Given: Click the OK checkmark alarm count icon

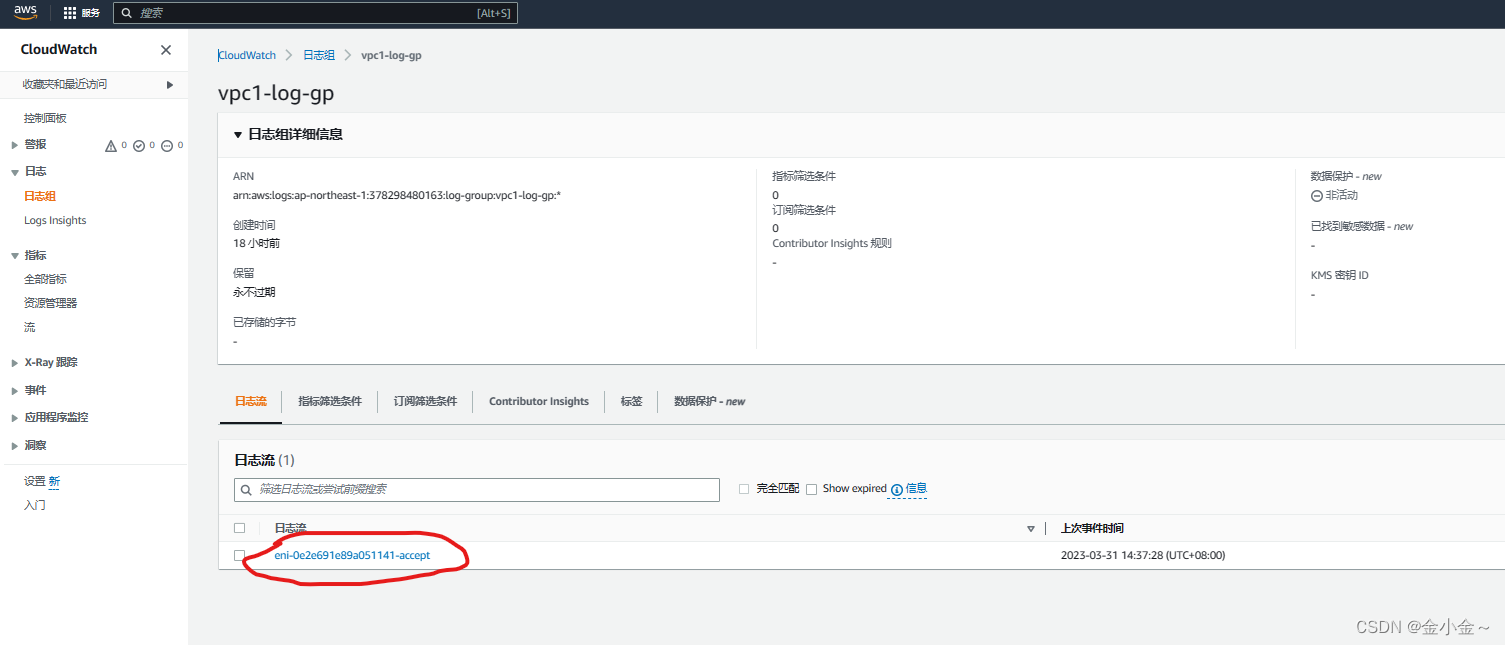Looking at the screenshot, I should tap(139, 146).
